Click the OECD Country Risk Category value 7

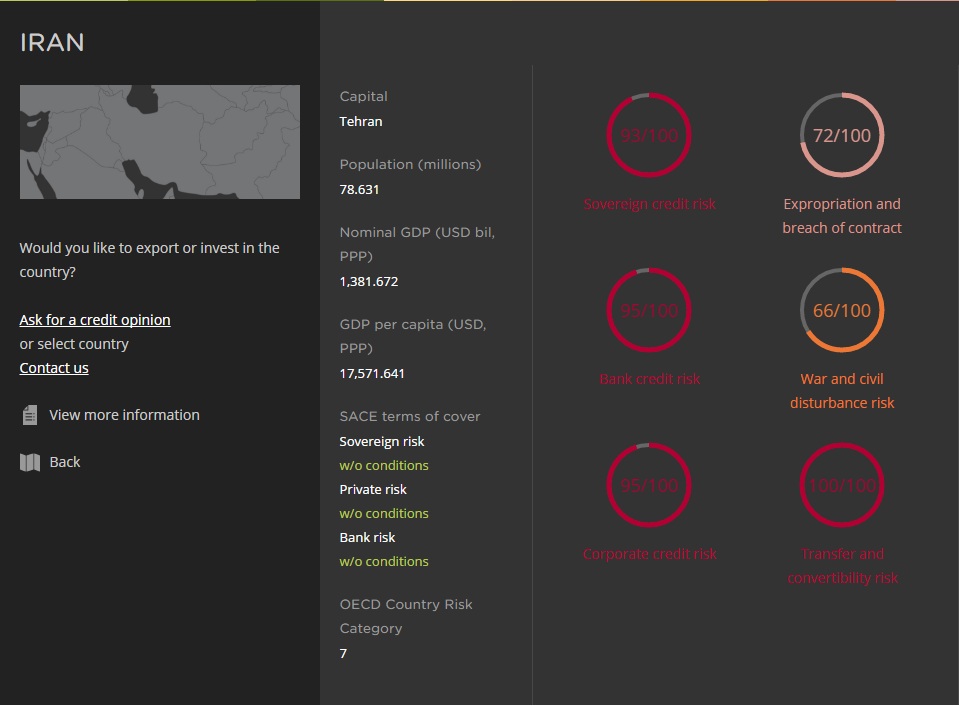pos(344,654)
